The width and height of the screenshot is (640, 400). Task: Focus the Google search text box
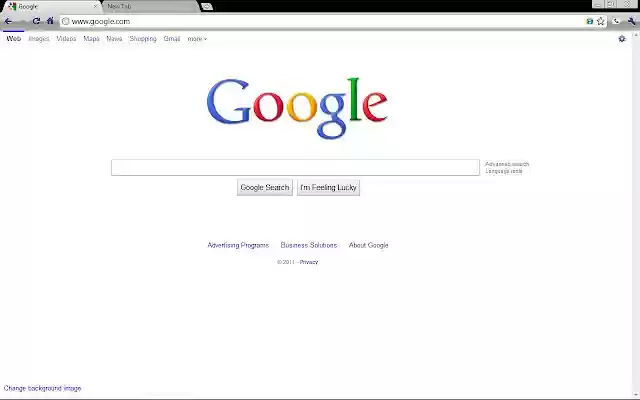coord(296,167)
